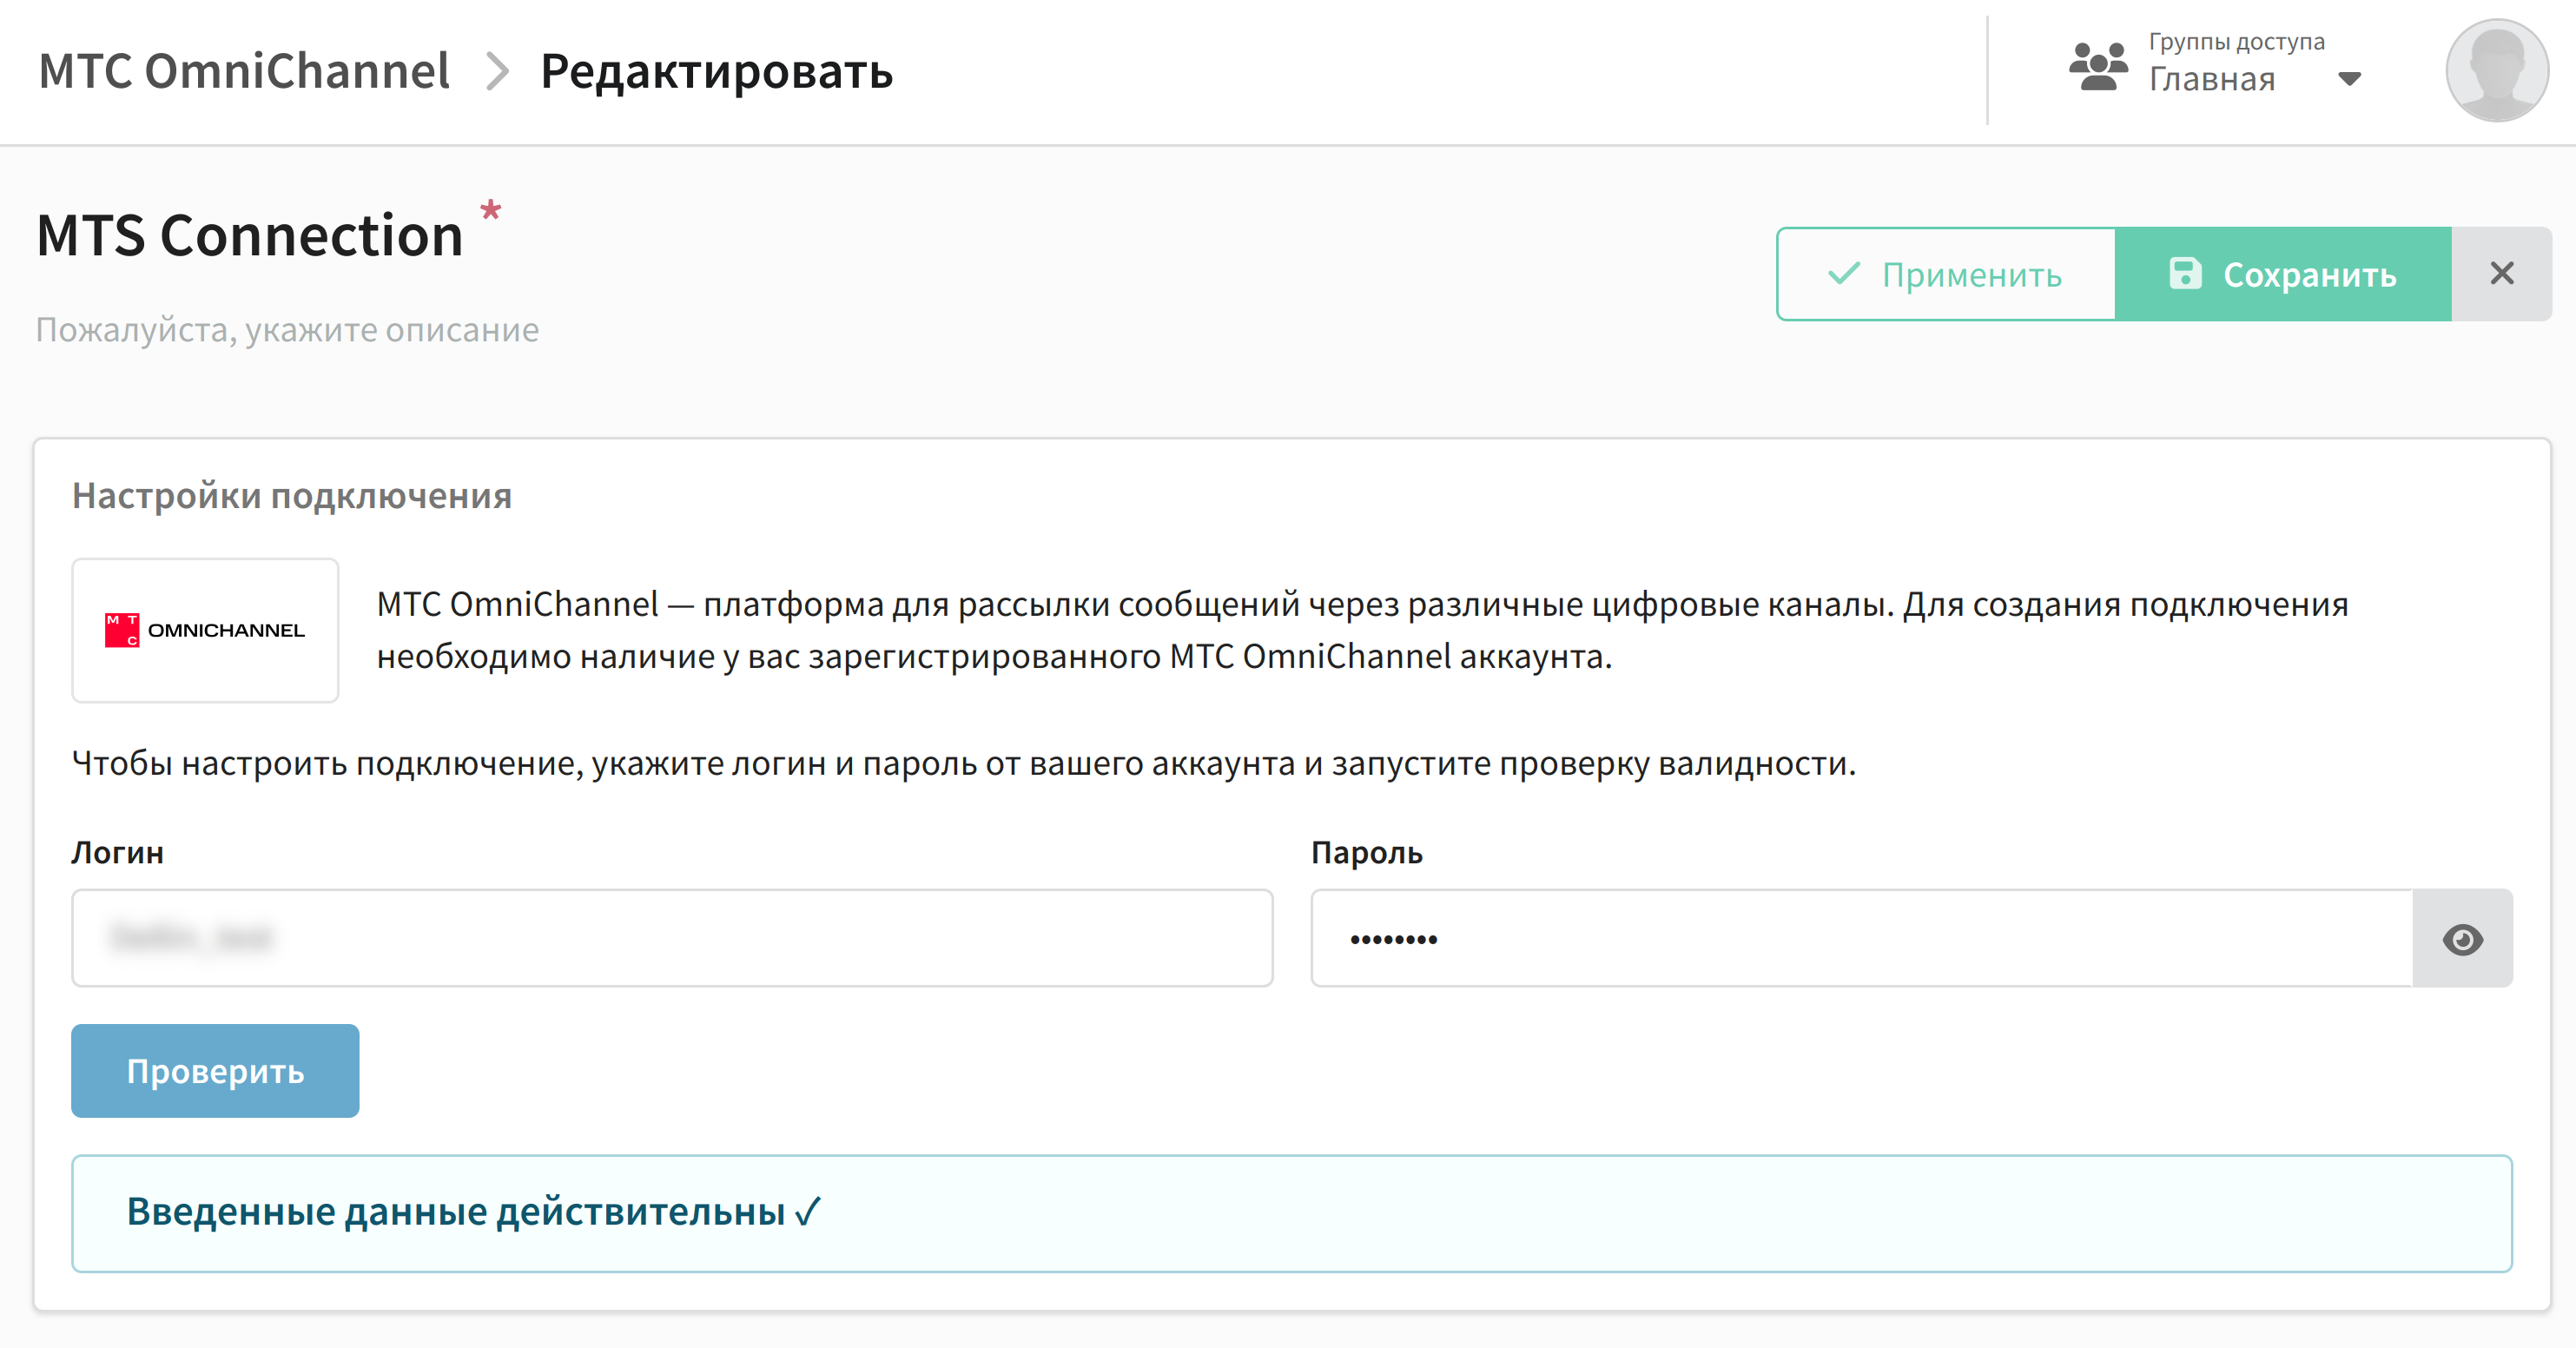Image resolution: width=2576 pixels, height=1348 pixels.
Task: Focus the Пароль input field
Action: [x=1862, y=938]
